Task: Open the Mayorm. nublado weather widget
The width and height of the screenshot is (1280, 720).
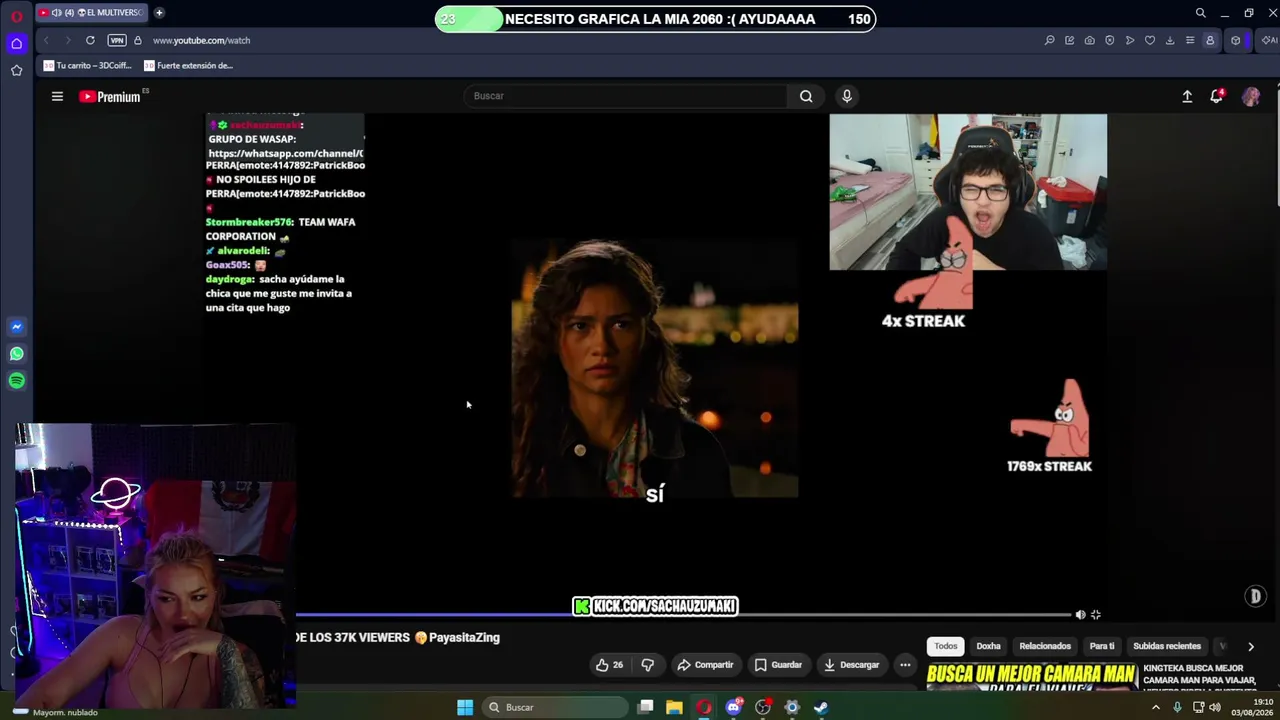Action: click(55, 712)
